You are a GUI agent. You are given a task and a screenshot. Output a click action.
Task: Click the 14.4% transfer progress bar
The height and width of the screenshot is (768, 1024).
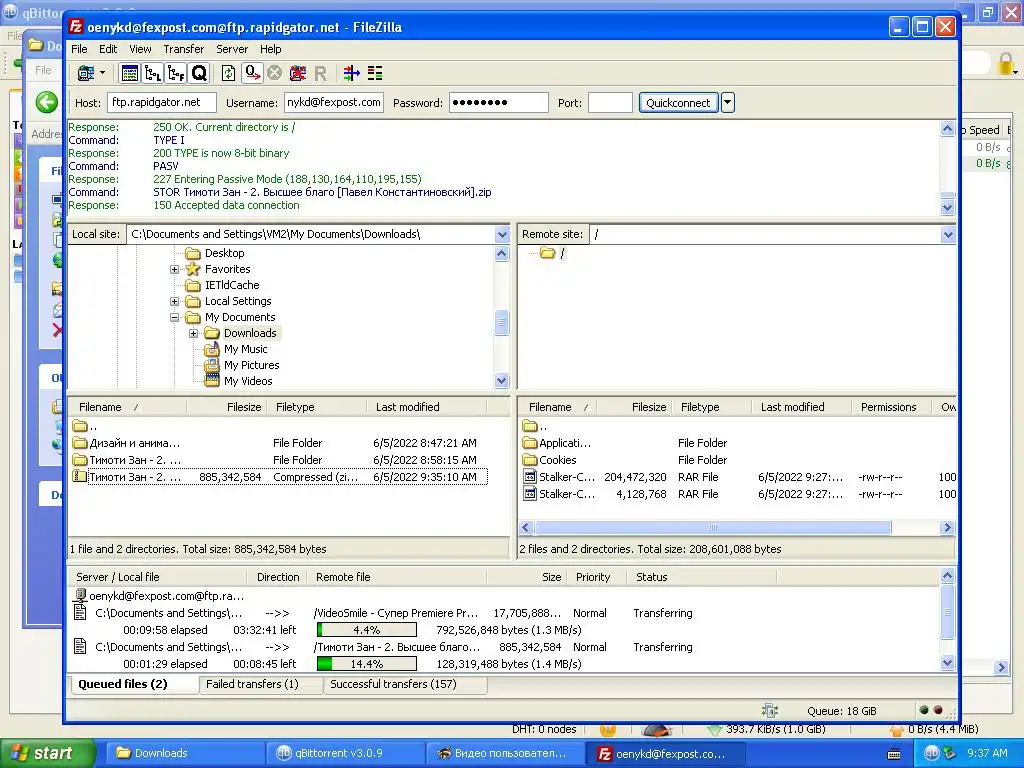366,664
